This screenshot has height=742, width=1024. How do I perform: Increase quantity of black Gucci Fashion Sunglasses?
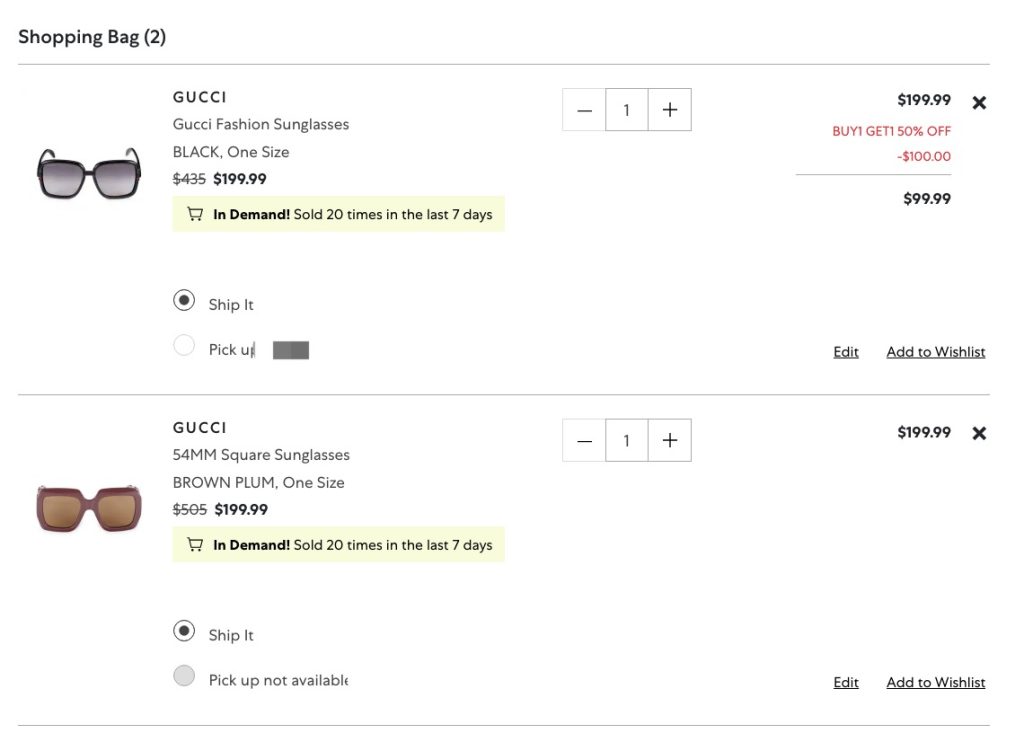[670, 110]
